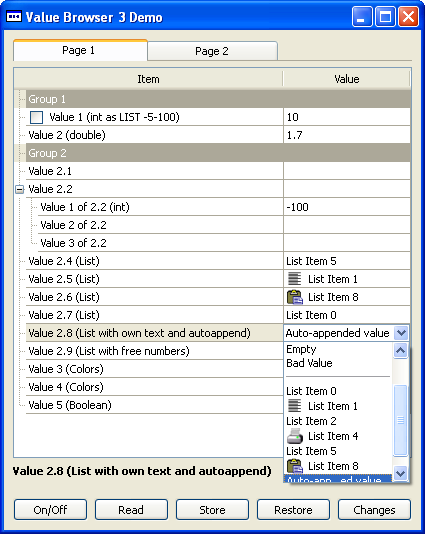This screenshot has width=425, height=534.
Task: Switch to the Page 2 tab
Action: [212, 51]
